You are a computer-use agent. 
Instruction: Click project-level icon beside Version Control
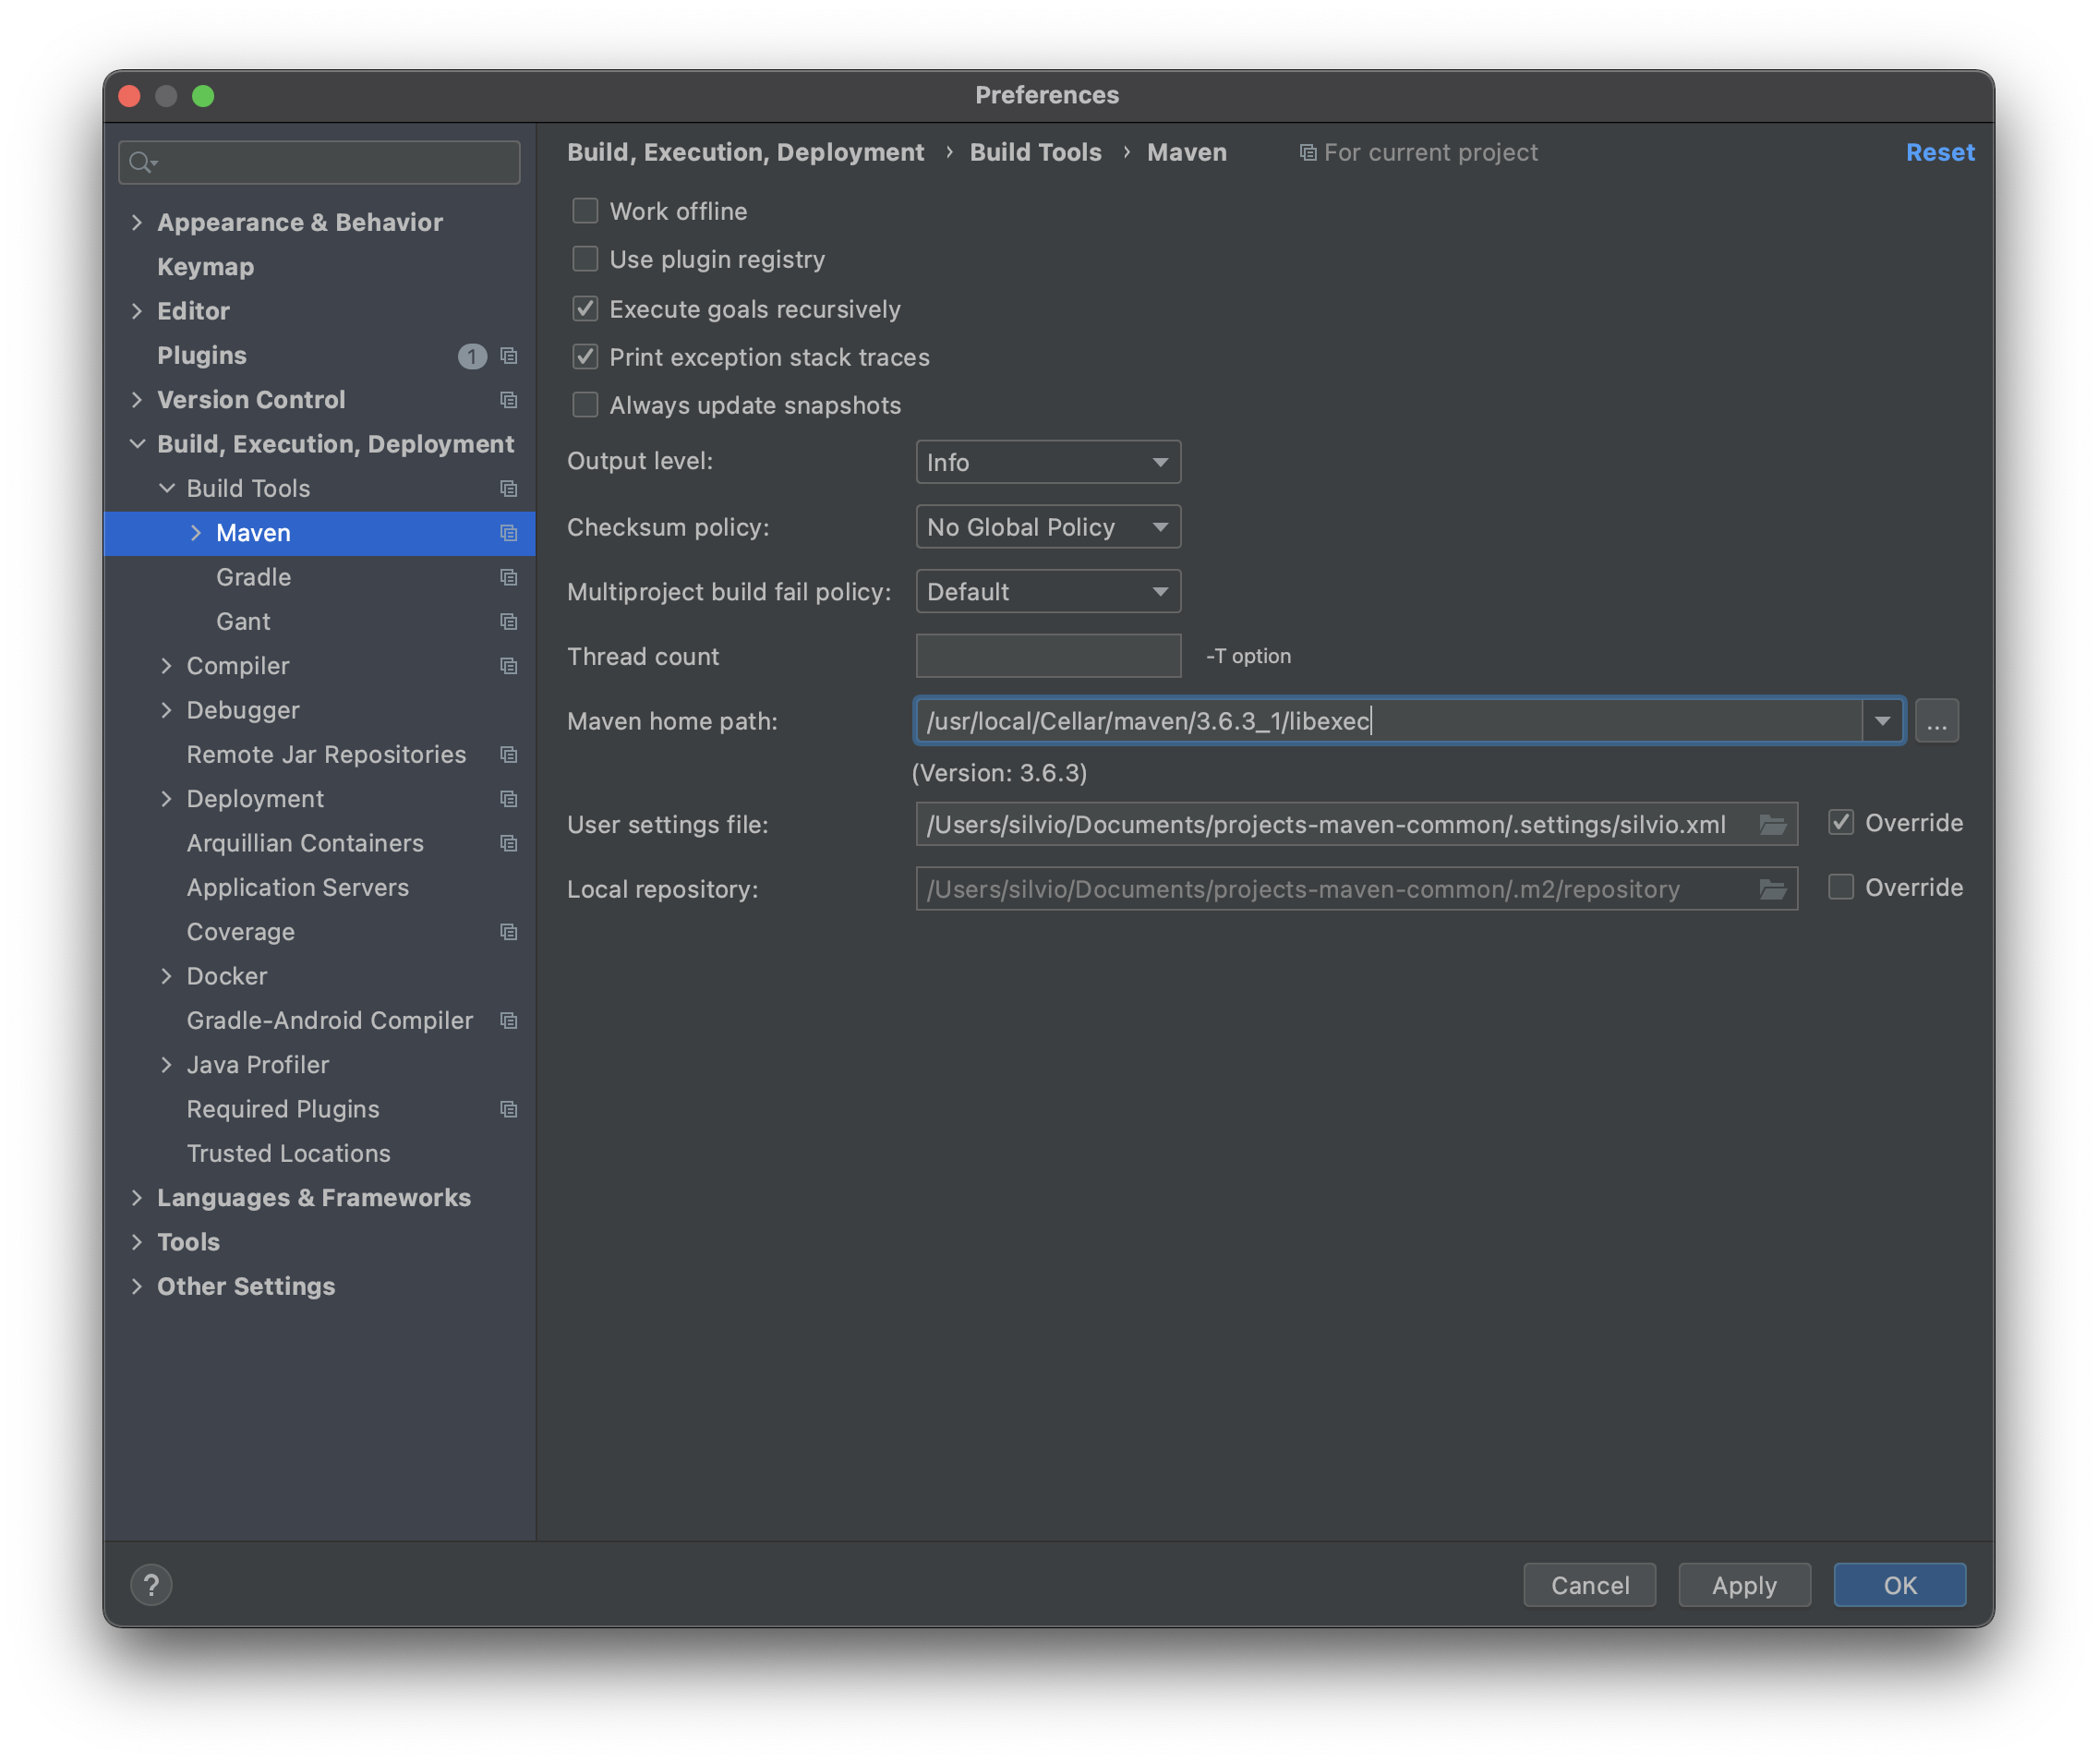pyautogui.click(x=508, y=400)
